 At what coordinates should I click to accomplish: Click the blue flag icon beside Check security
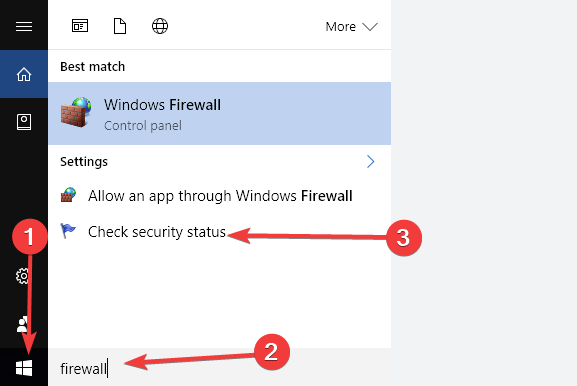pyautogui.click(x=68, y=231)
